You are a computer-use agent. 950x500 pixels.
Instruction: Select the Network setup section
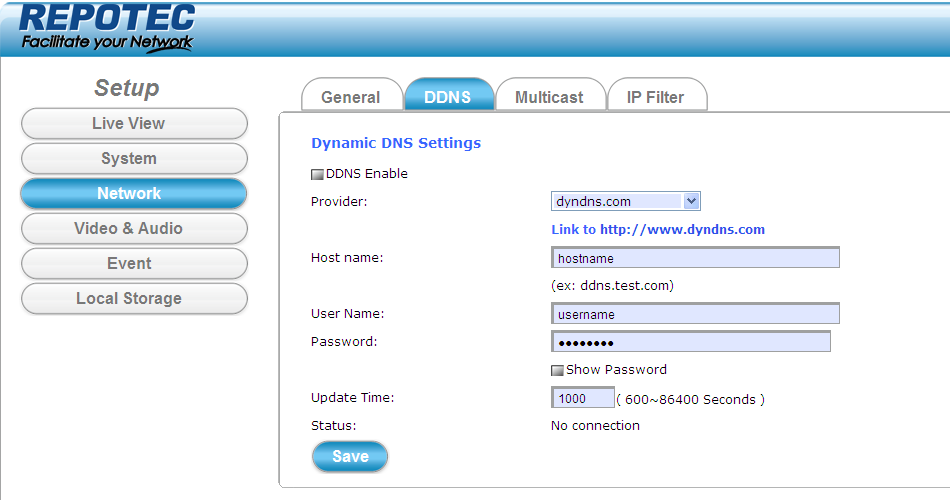(x=133, y=194)
